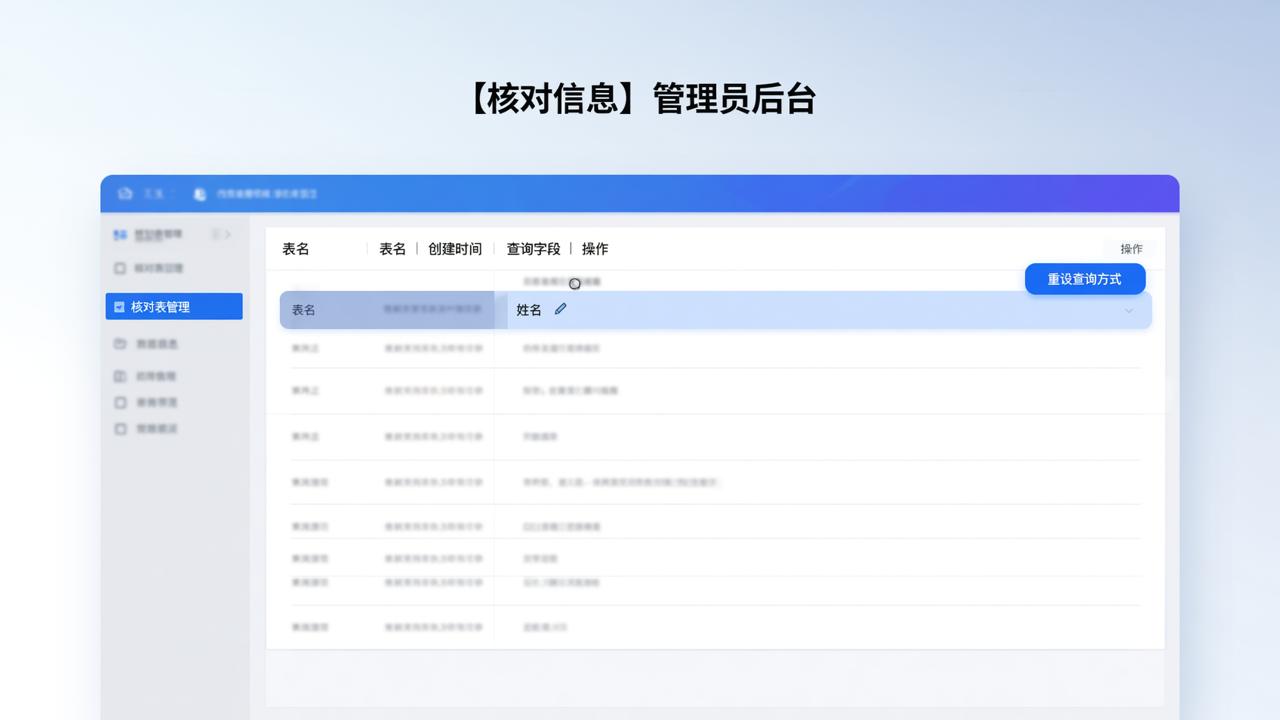Image resolution: width=1280 pixels, height=720 pixels.
Task: Click the folder icon in the left sidebar
Action: [x=120, y=344]
